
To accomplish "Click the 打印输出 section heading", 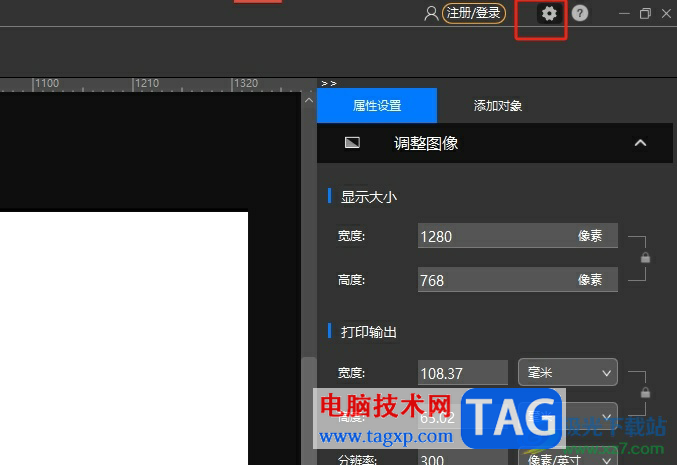I will coord(368,332).
